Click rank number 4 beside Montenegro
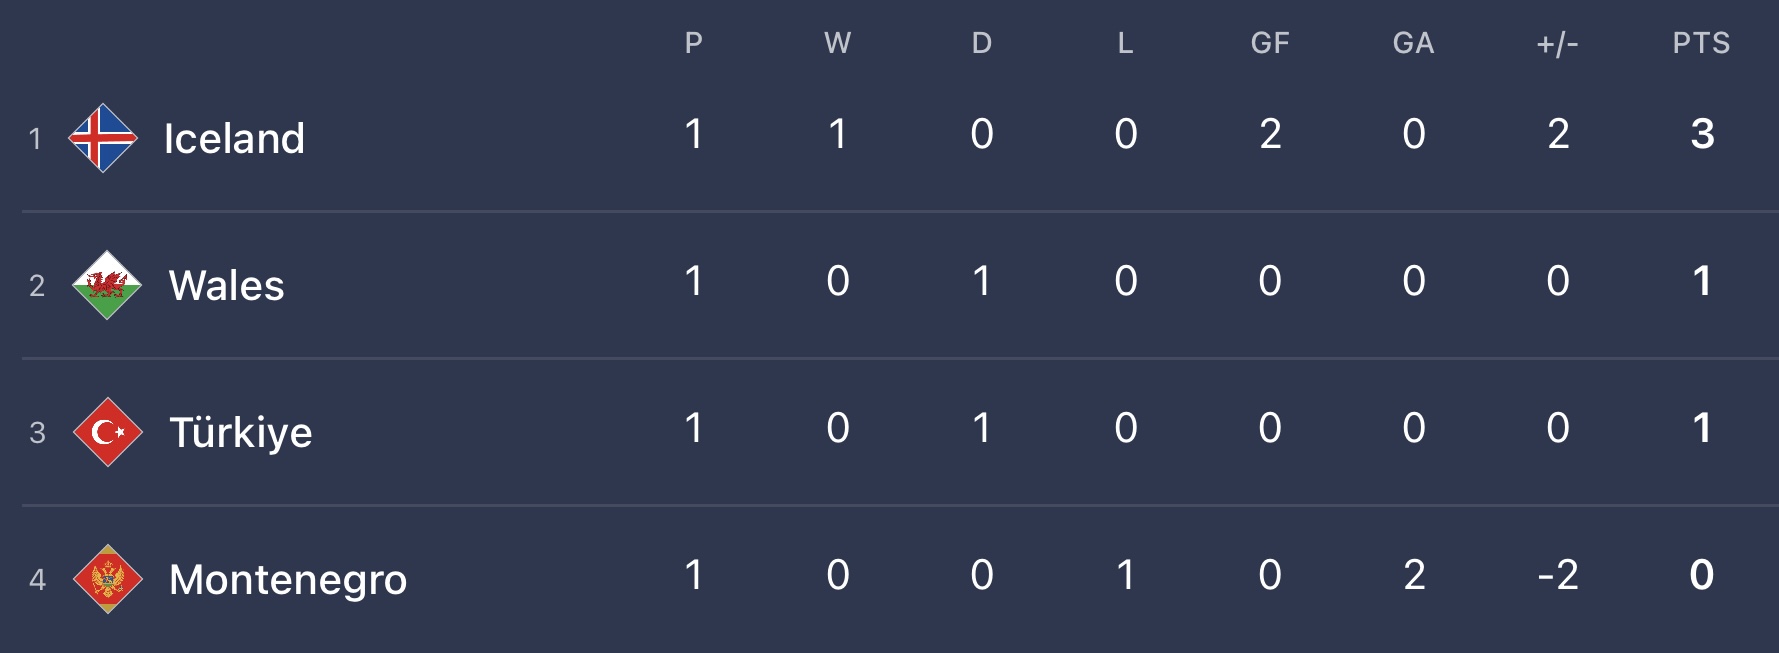The image size is (1779, 653). (37, 579)
